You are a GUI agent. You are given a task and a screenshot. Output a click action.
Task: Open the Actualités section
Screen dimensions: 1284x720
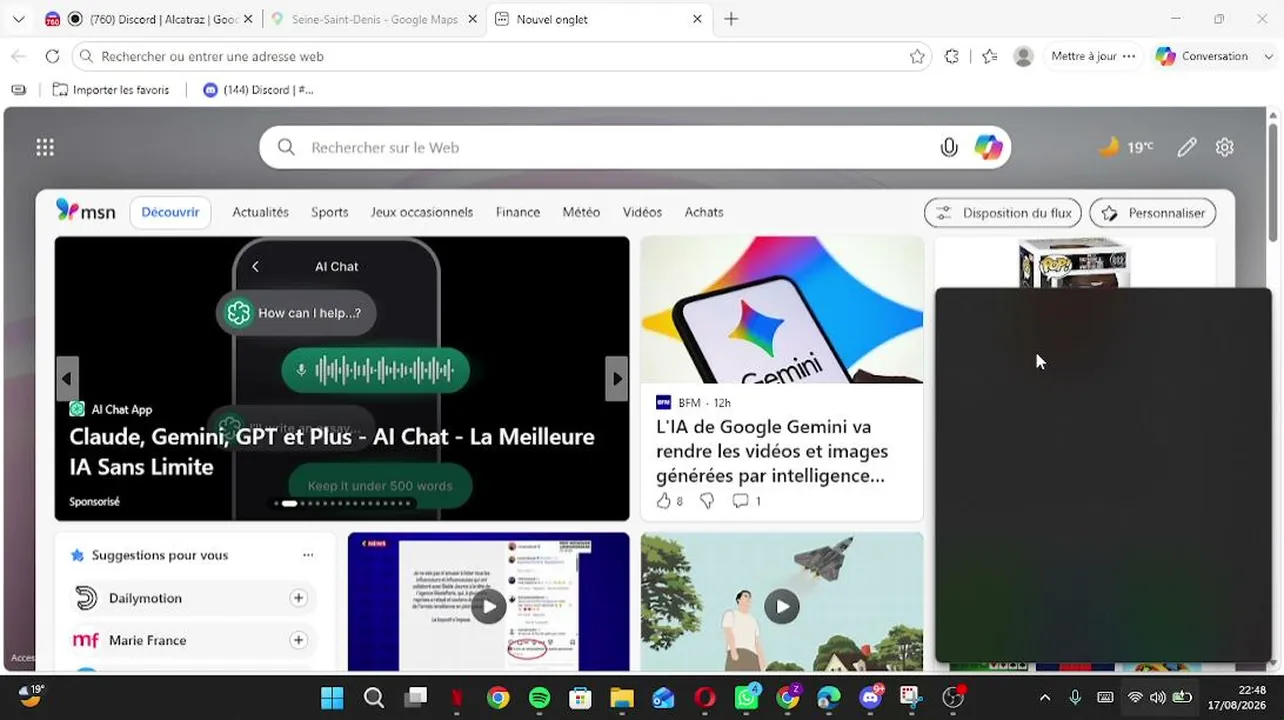[x=260, y=212]
